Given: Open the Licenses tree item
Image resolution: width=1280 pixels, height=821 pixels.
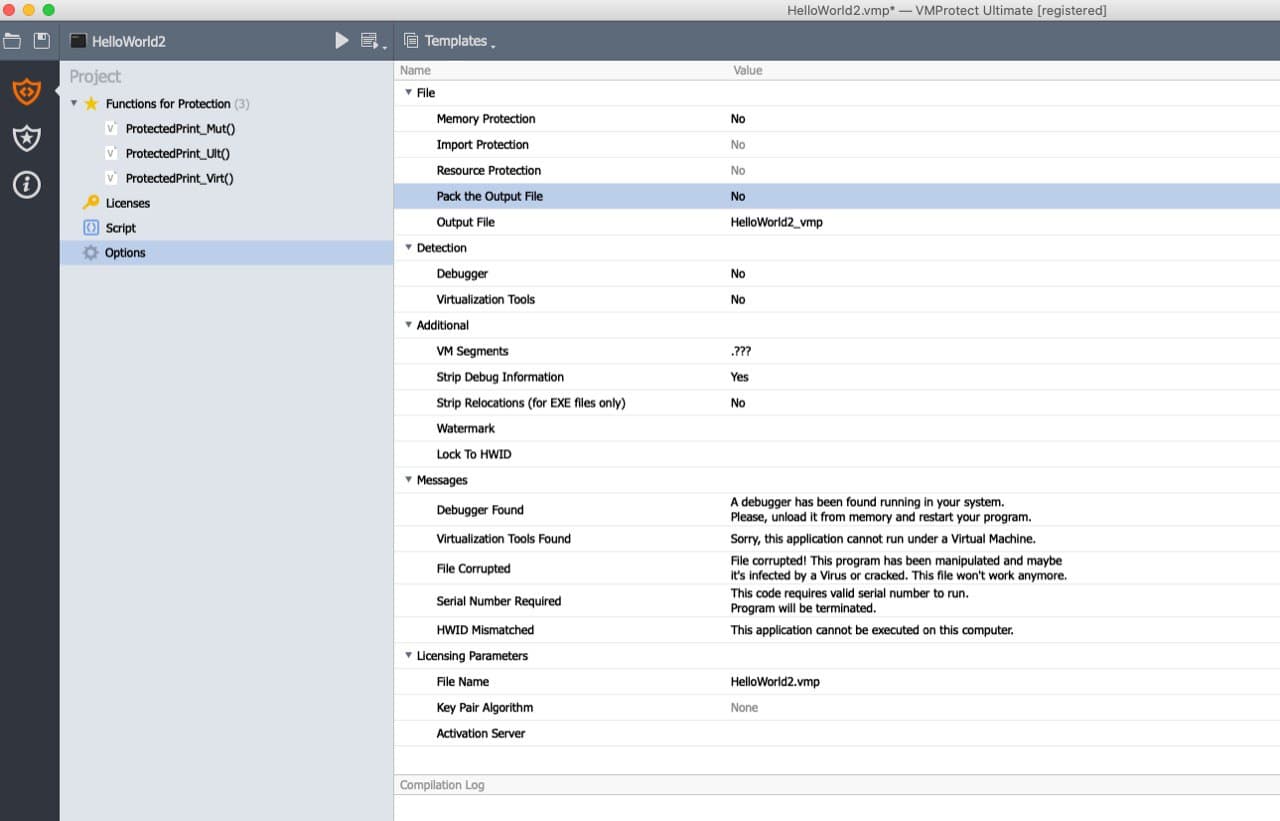Looking at the screenshot, I should click(x=127, y=203).
